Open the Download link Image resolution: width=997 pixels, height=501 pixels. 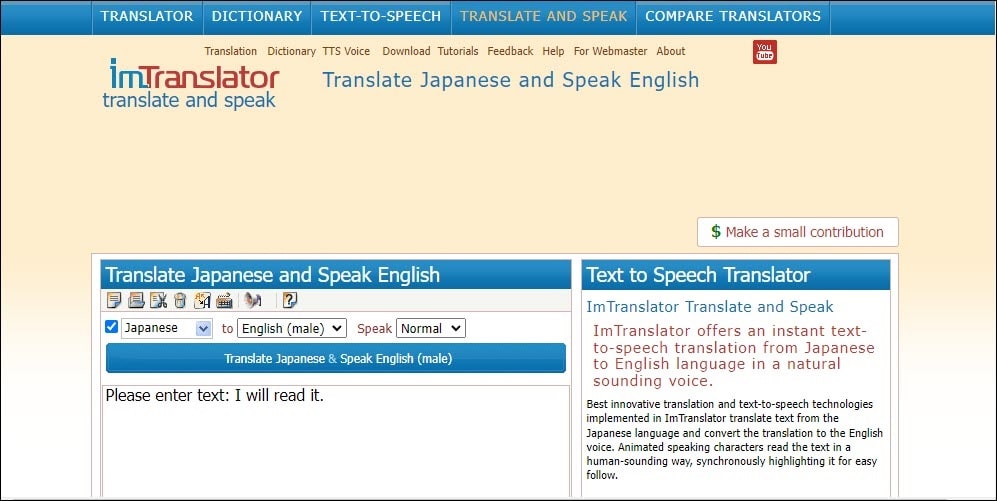(406, 51)
